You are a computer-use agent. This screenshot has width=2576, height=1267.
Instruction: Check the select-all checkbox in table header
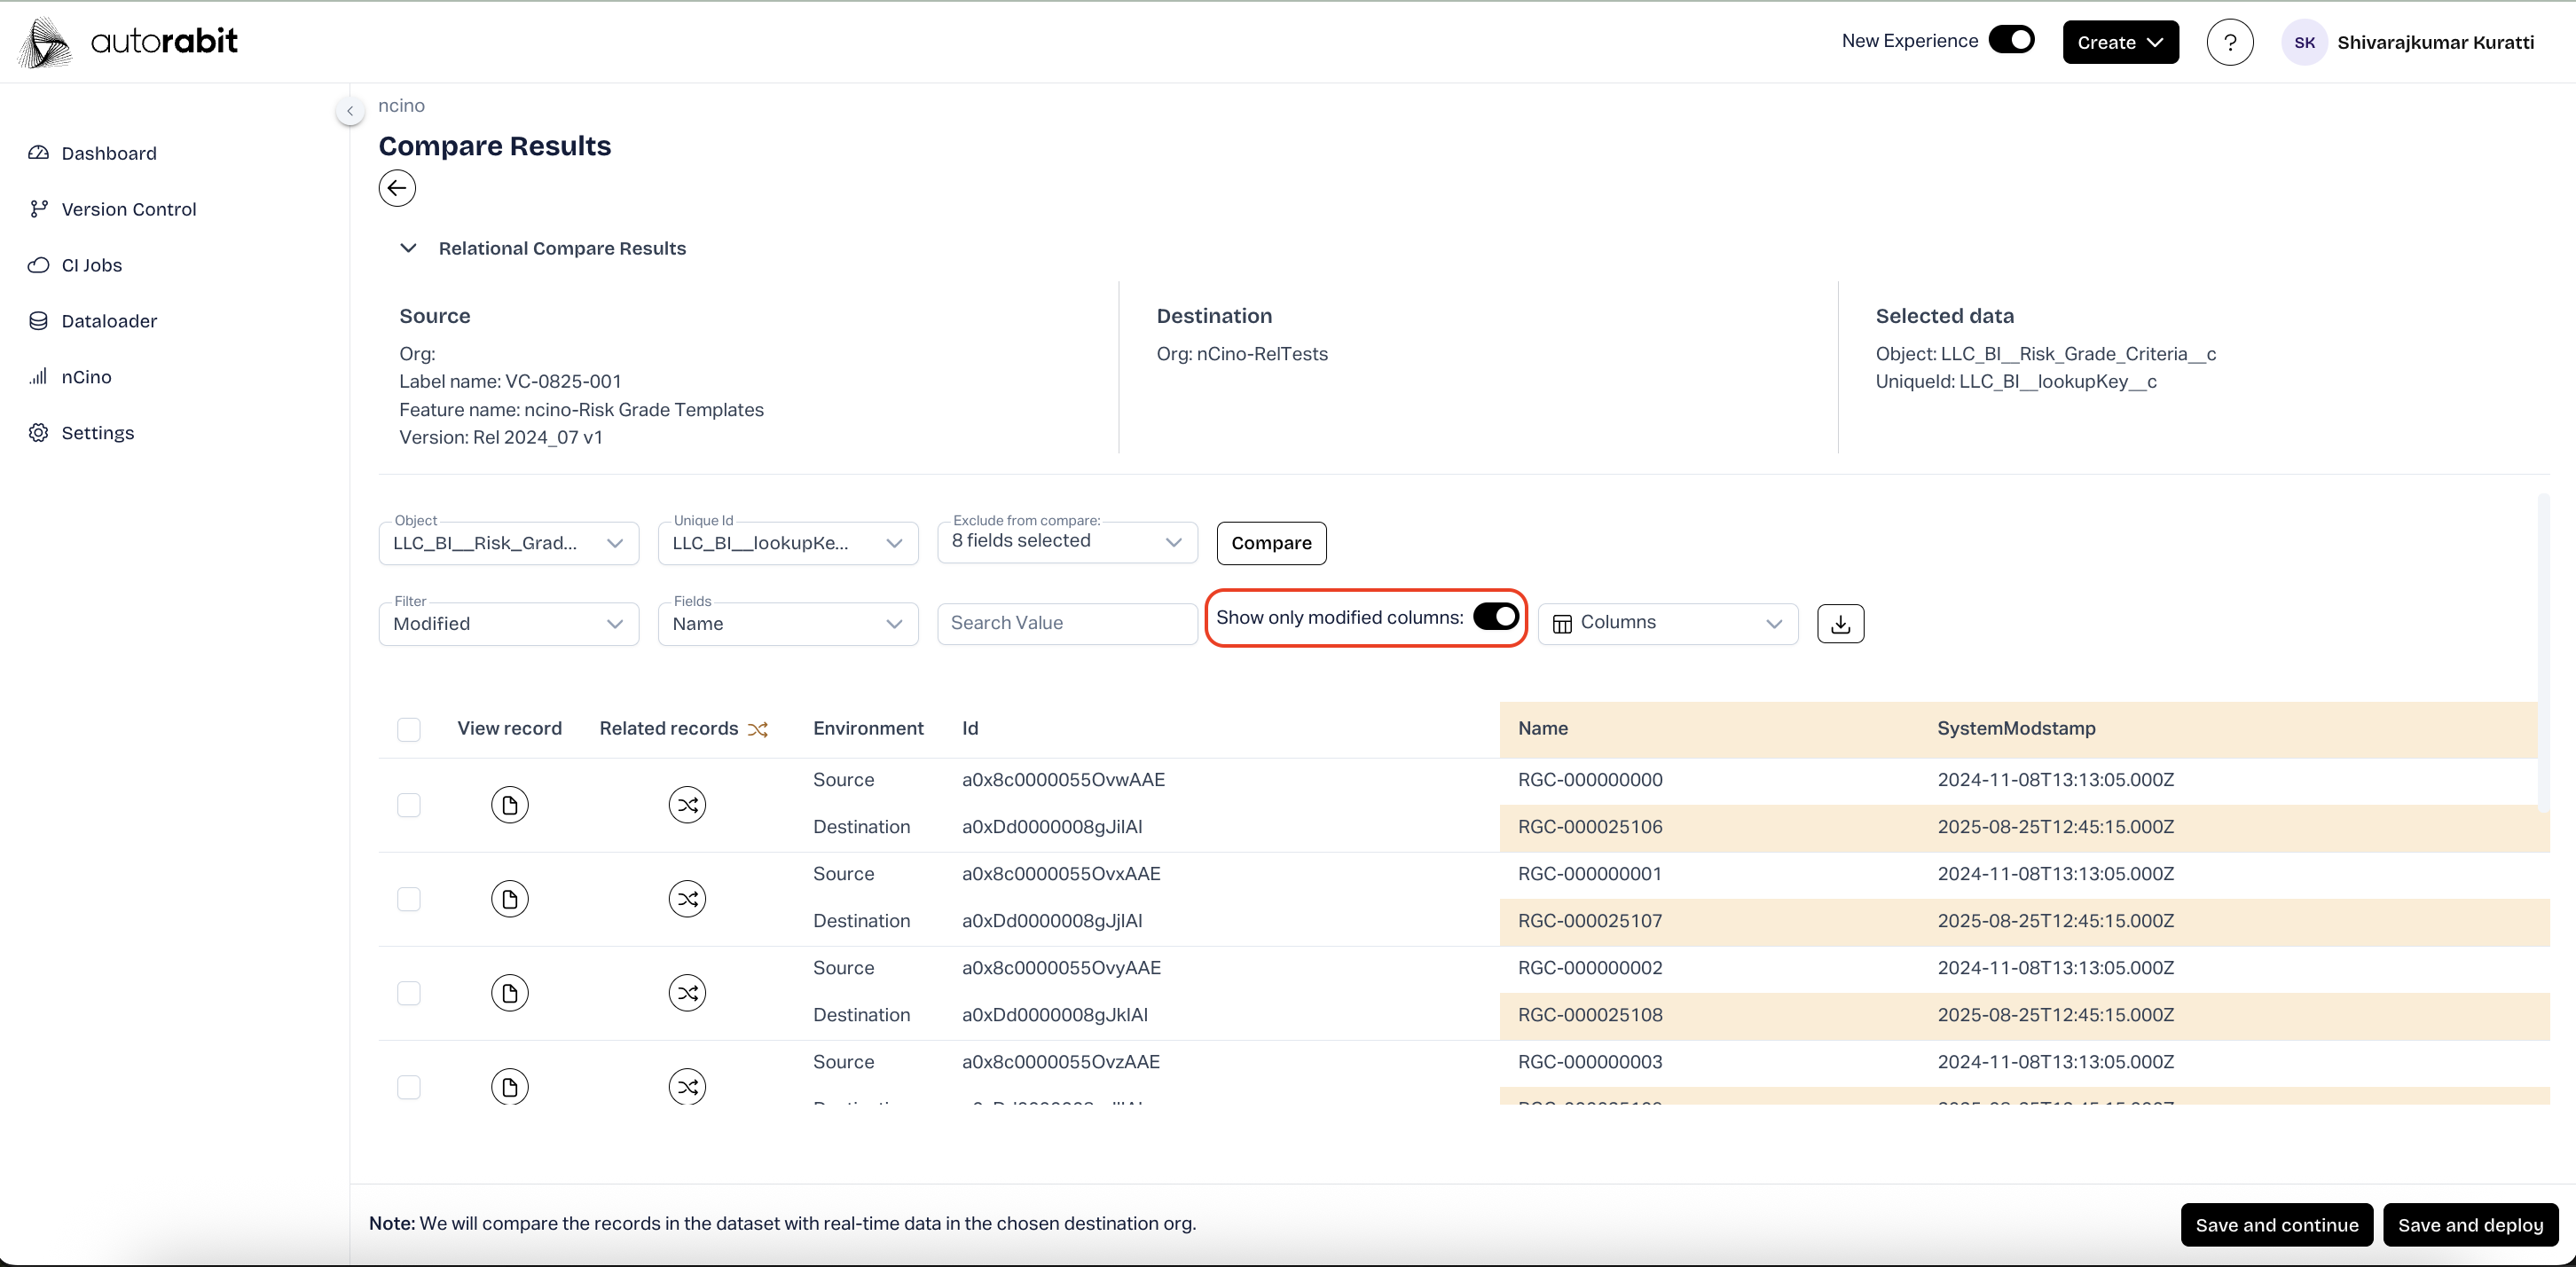(408, 729)
